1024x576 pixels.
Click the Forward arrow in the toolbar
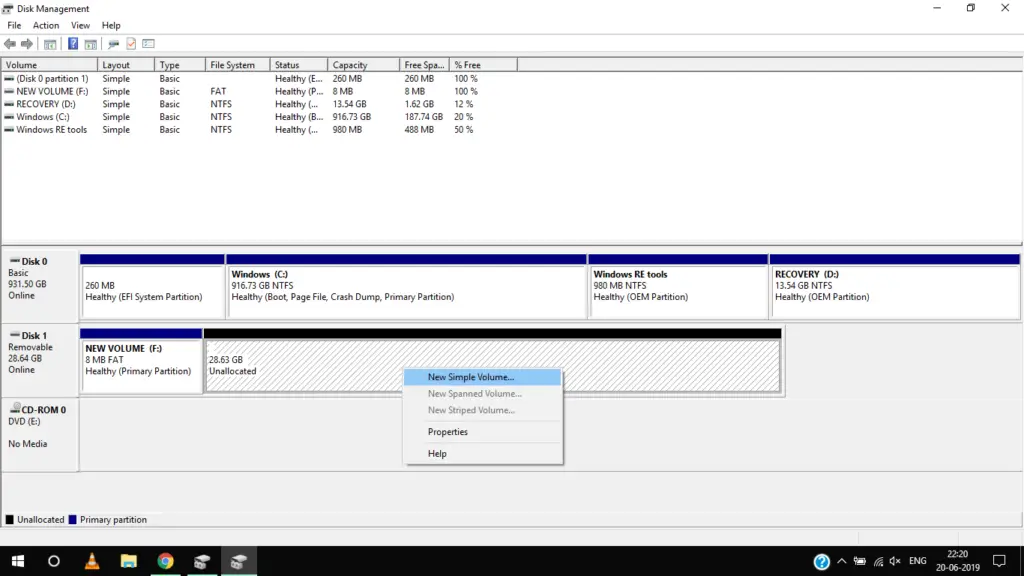click(27, 44)
